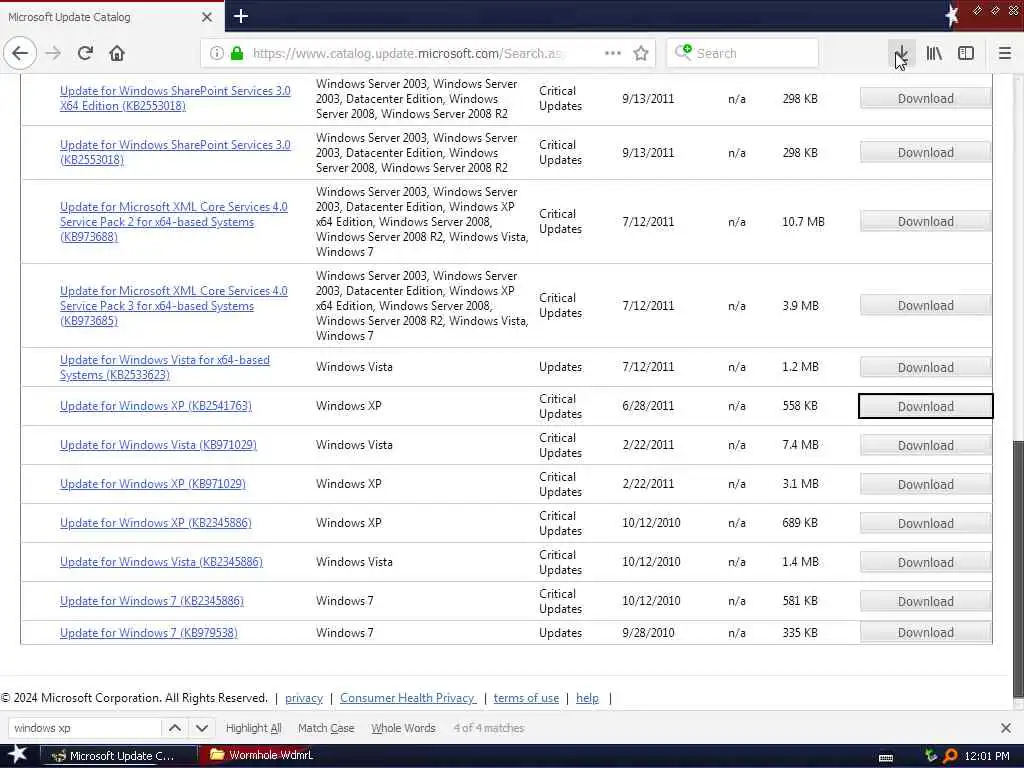Open the terms of use link

pos(526,698)
